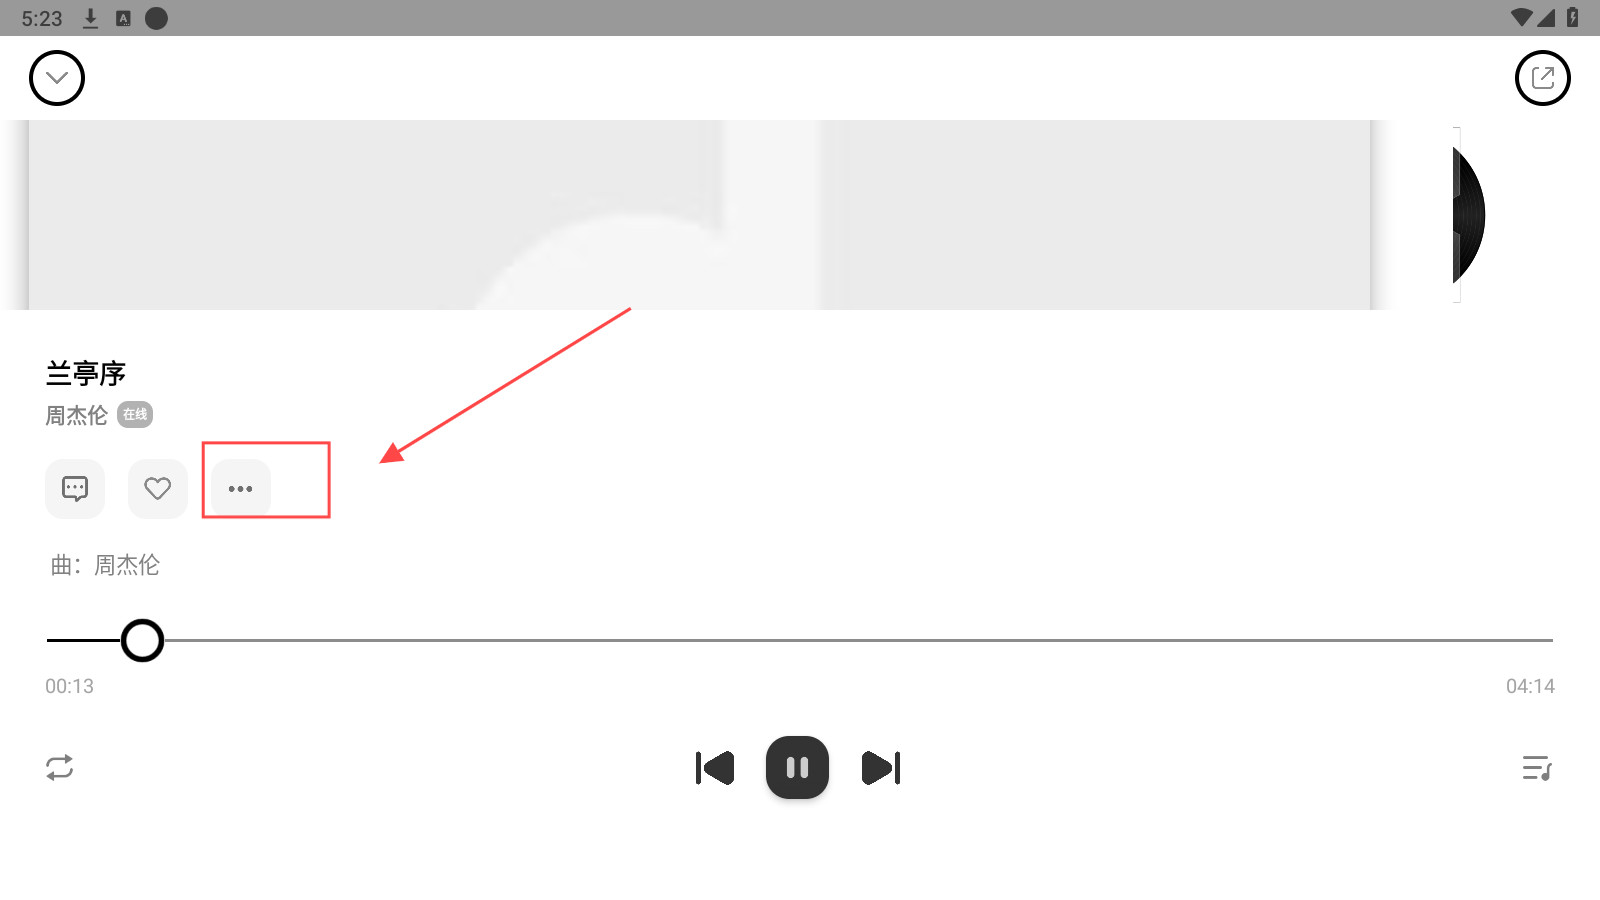Toggle the repeat mode icon
Screen dimensions: 1600x900
[x=60, y=768]
